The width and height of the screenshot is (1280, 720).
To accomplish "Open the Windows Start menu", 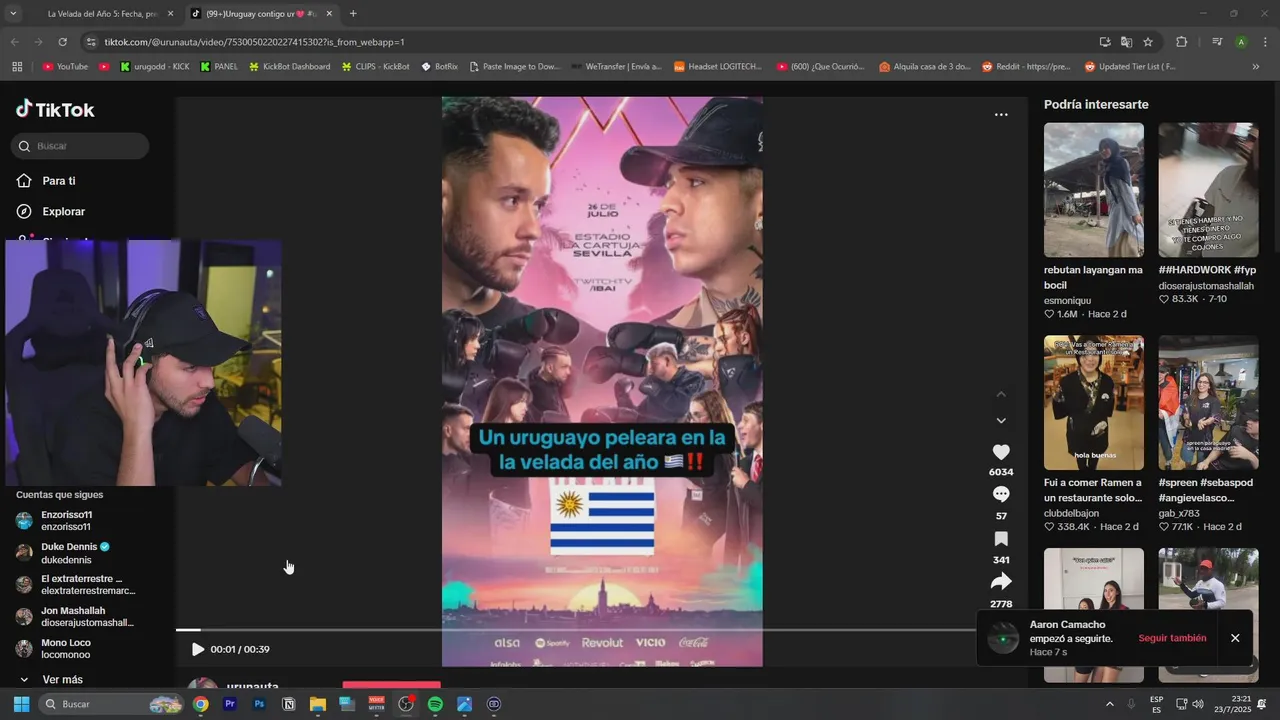I will pos(21,704).
